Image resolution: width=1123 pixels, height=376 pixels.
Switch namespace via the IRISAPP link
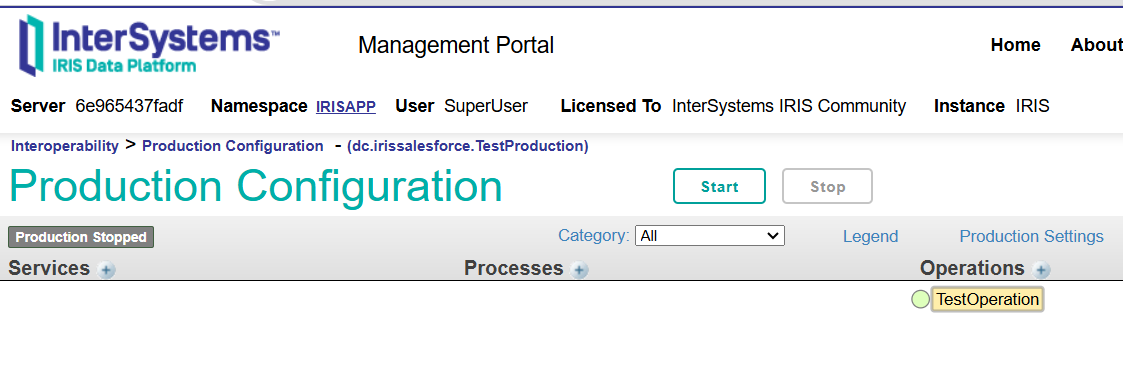tap(346, 107)
